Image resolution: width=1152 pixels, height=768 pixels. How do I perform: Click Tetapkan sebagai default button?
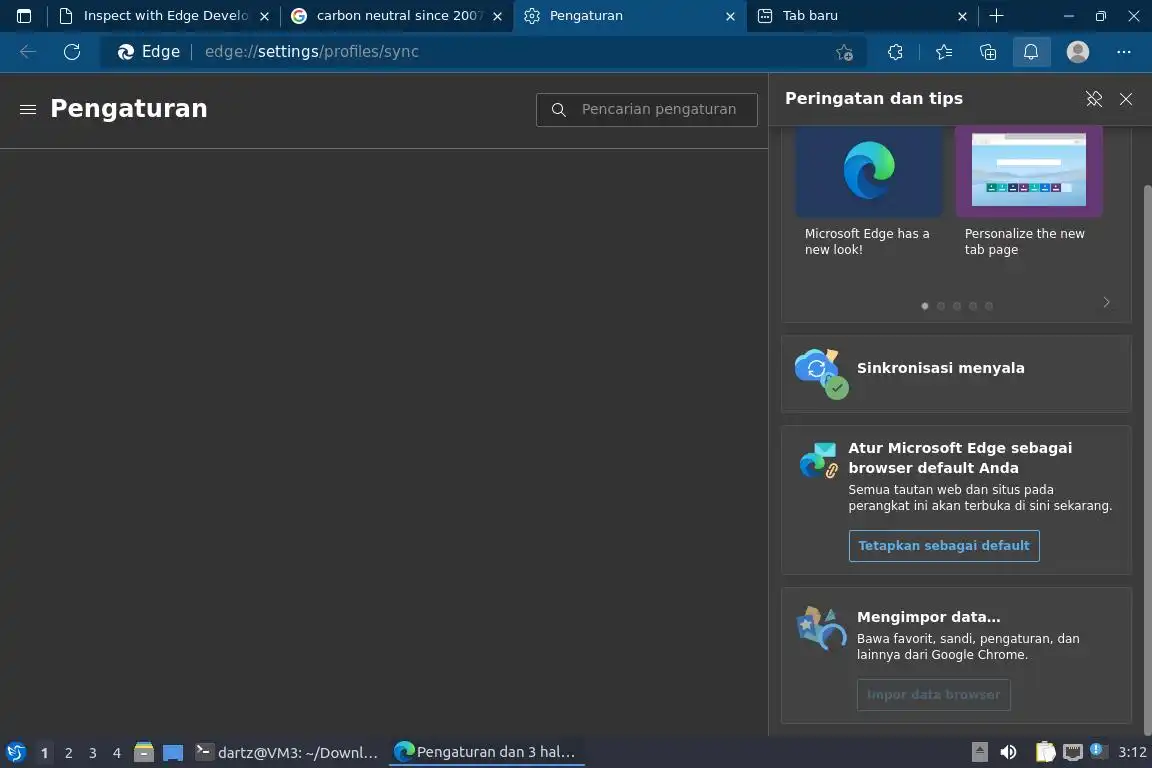(944, 545)
